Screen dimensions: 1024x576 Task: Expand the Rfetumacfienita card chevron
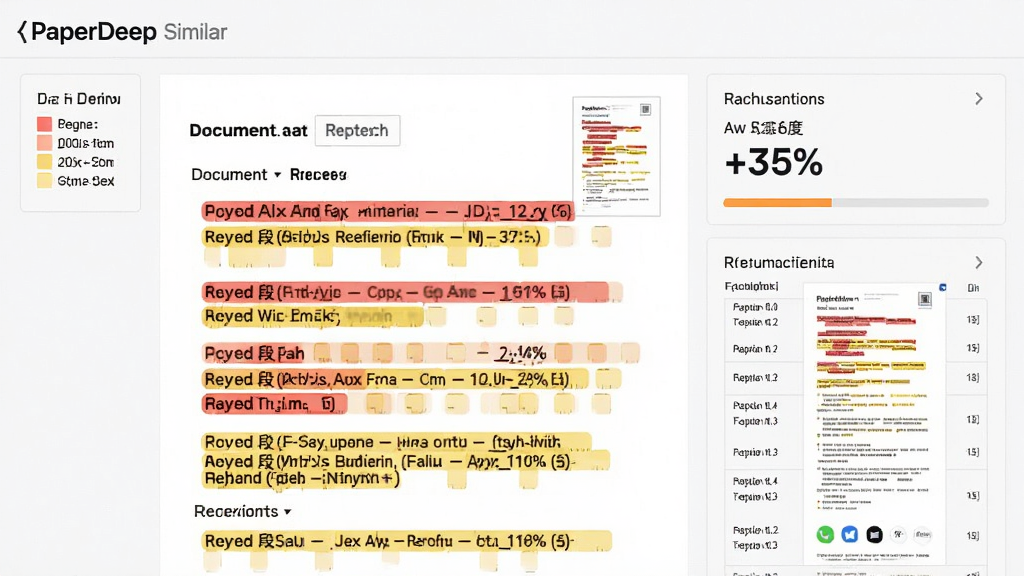978,263
